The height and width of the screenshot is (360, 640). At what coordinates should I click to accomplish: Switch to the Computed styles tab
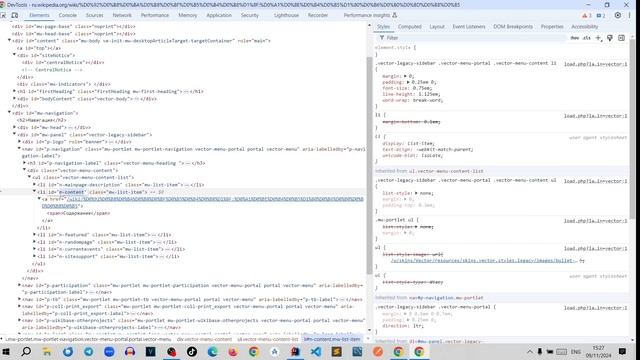[409, 27]
